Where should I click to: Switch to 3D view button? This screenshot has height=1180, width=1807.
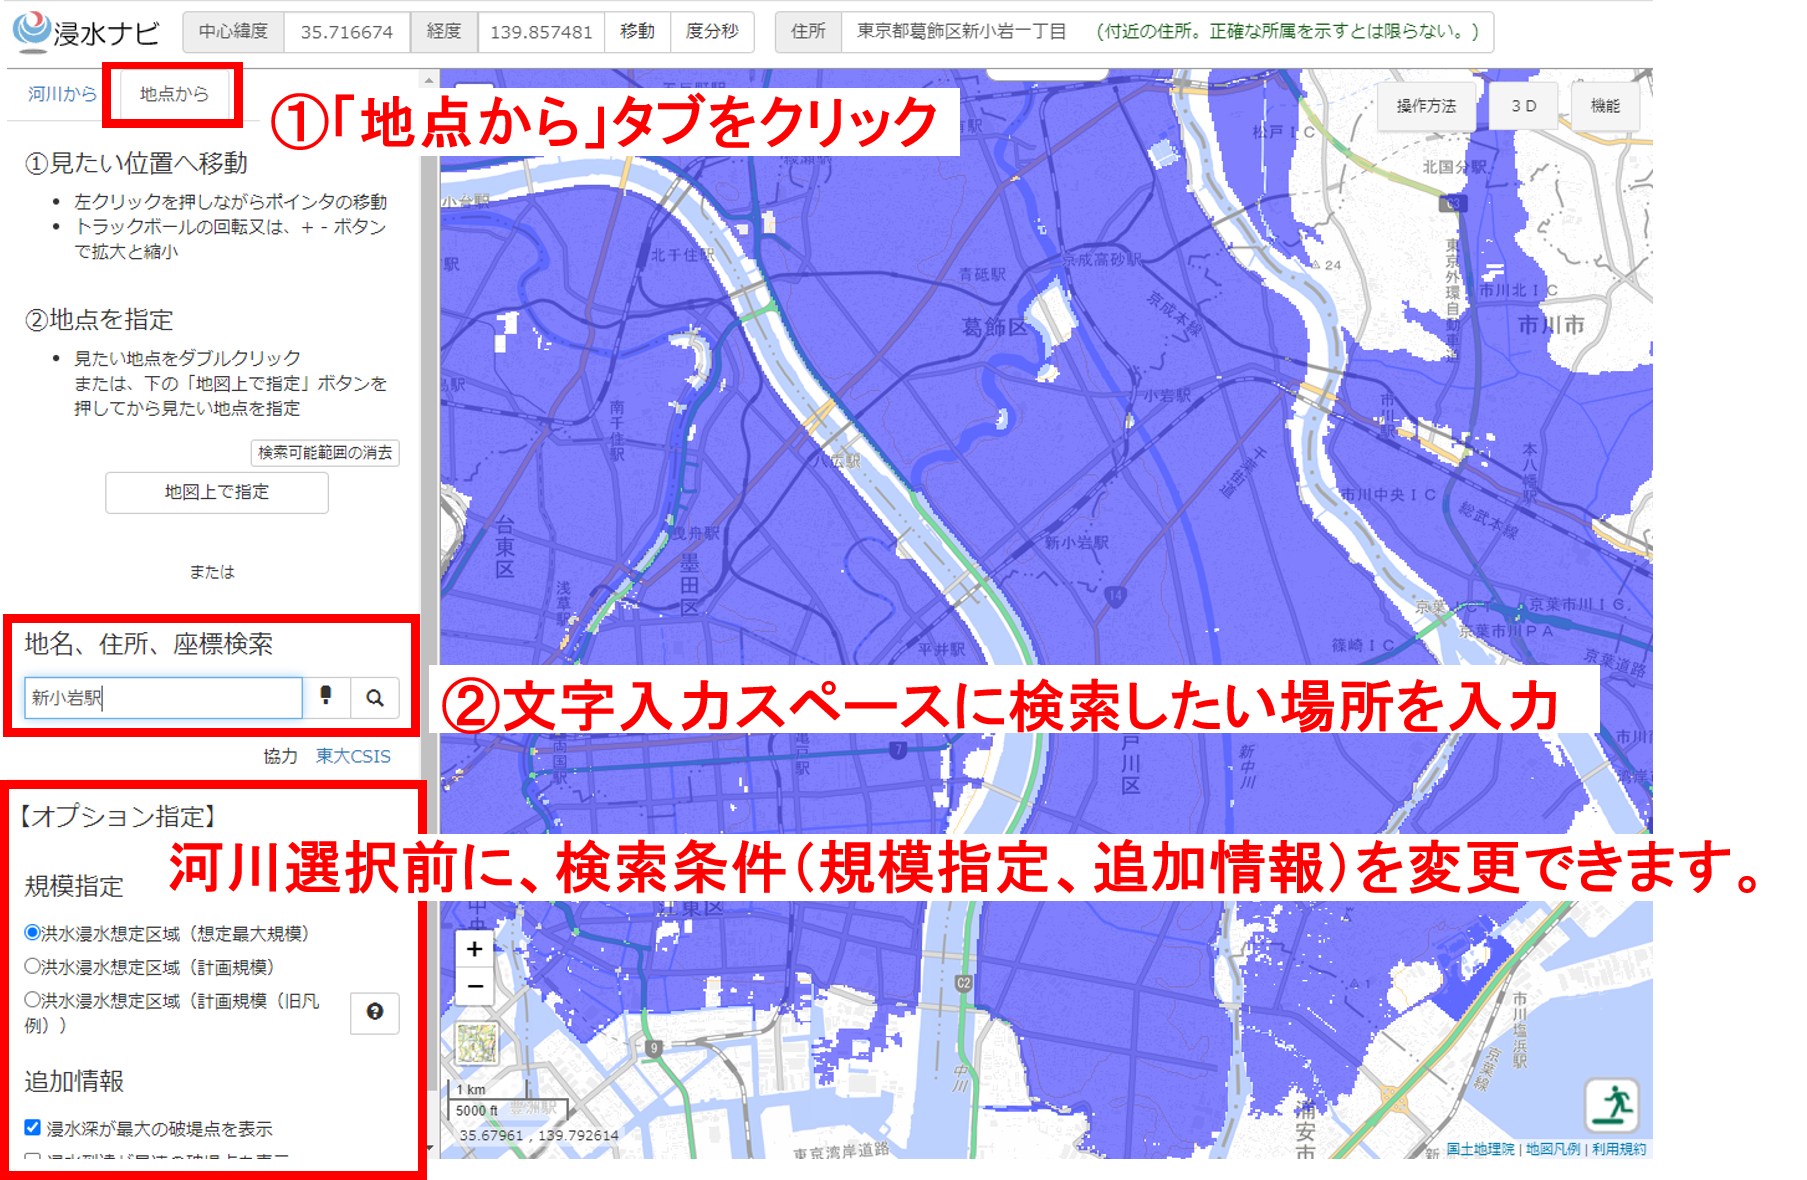click(x=1523, y=106)
